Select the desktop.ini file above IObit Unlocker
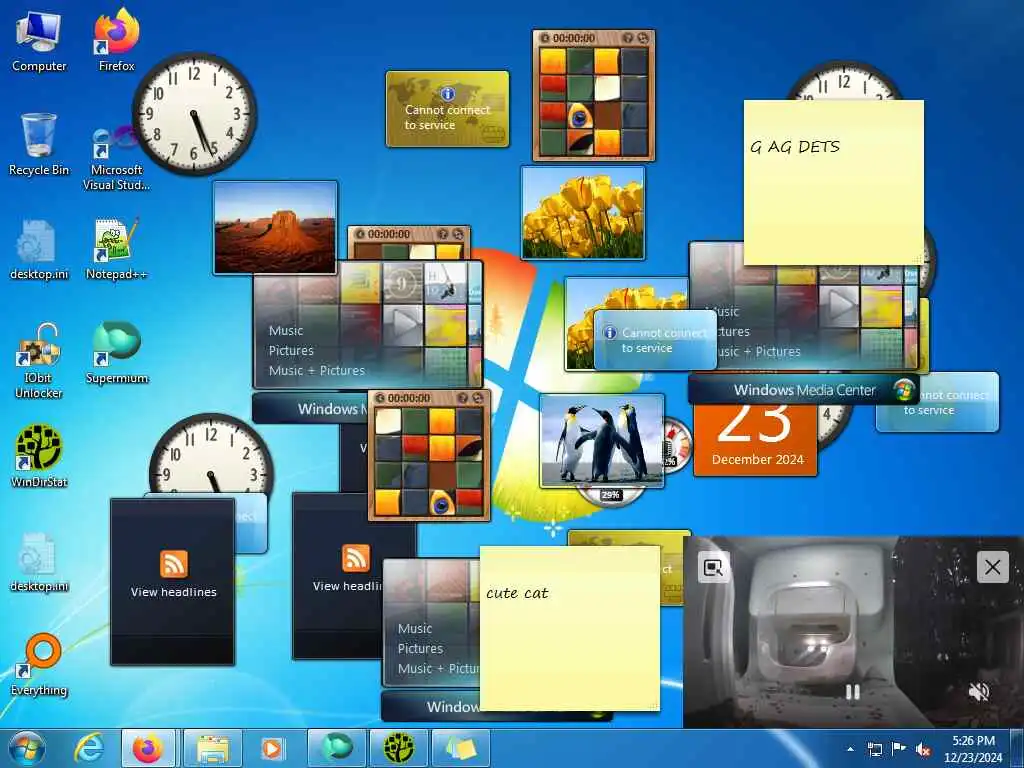This screenshot has width=1024, height=768. coord(39,249)
